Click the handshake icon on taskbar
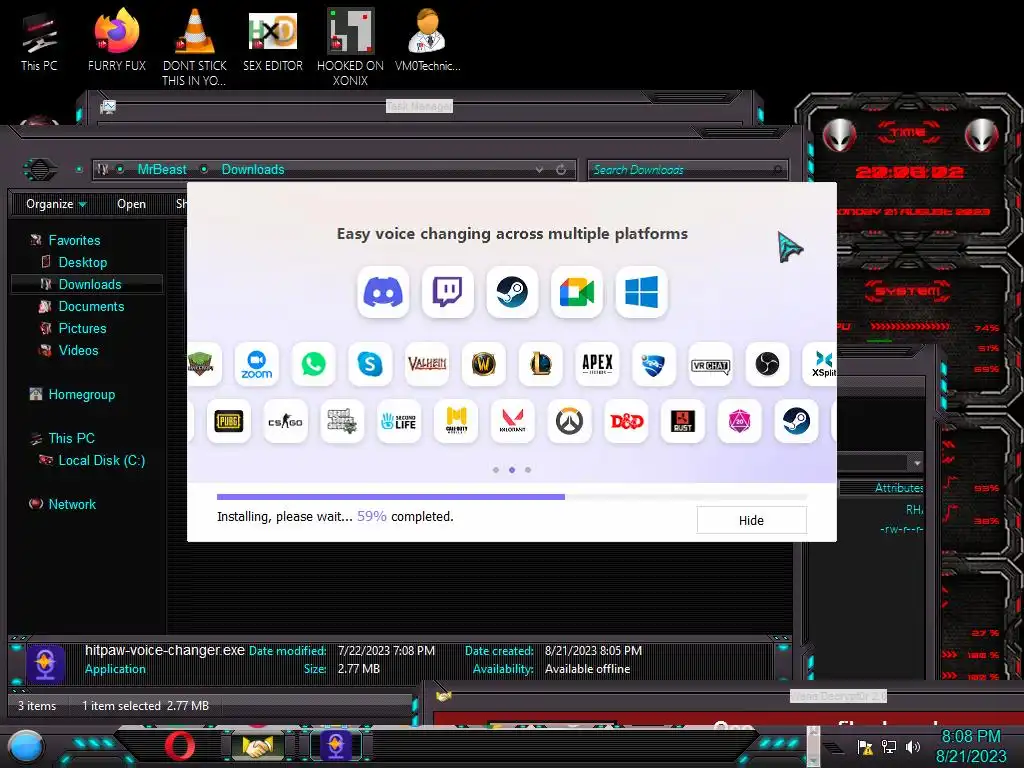This screenshot has width=1024, height=768. coord(258,746)
